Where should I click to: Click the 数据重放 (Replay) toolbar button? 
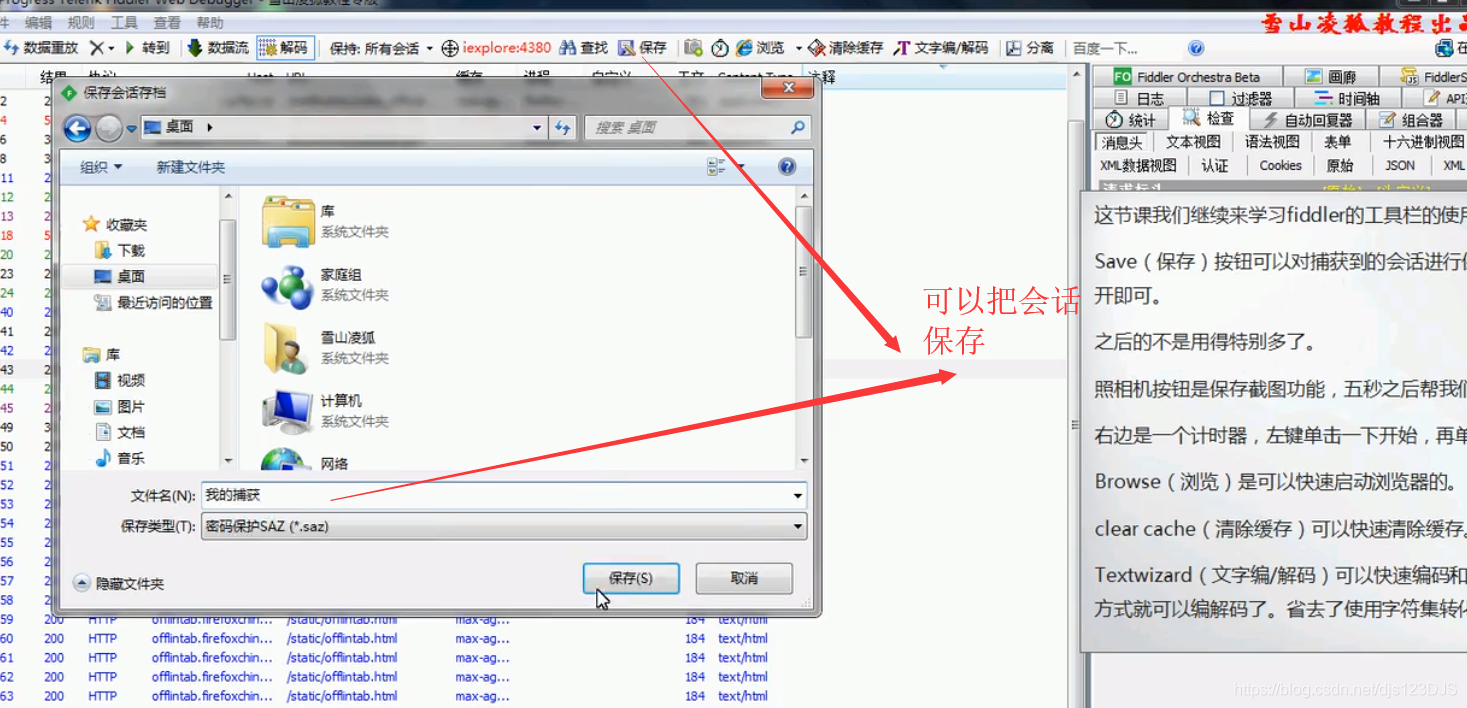coord(41,48)
